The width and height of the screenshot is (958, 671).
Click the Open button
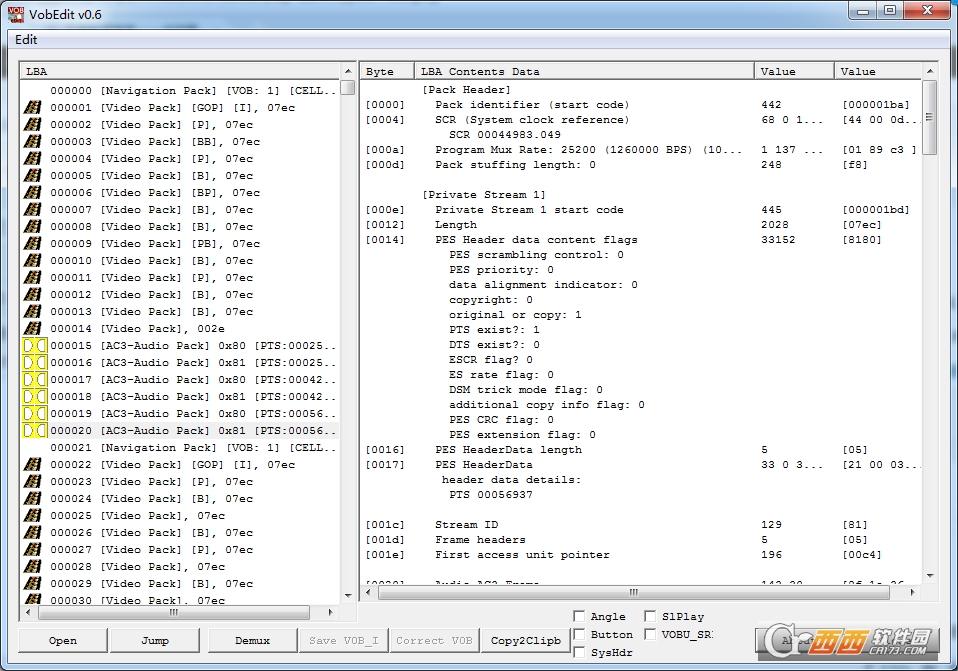tap(63, 640)
